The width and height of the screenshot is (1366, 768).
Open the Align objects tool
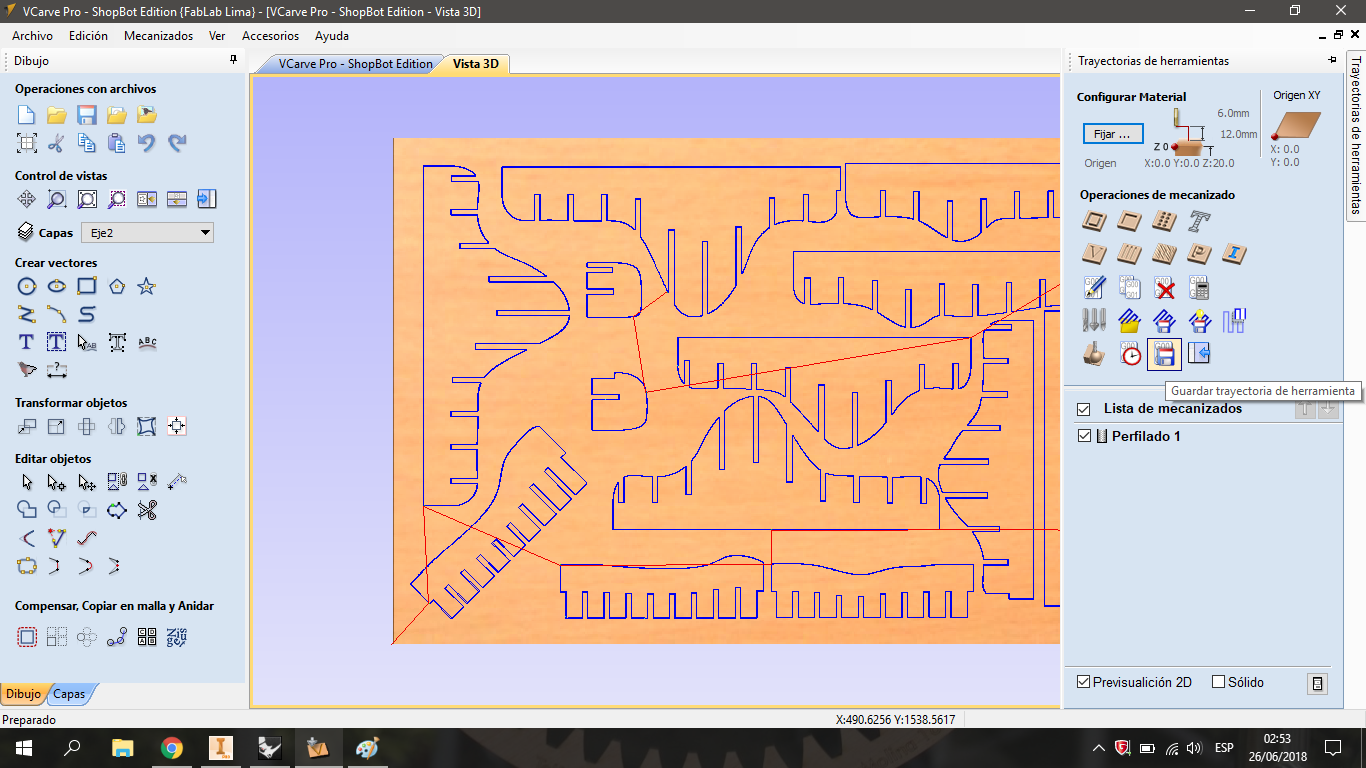point(177,427)
